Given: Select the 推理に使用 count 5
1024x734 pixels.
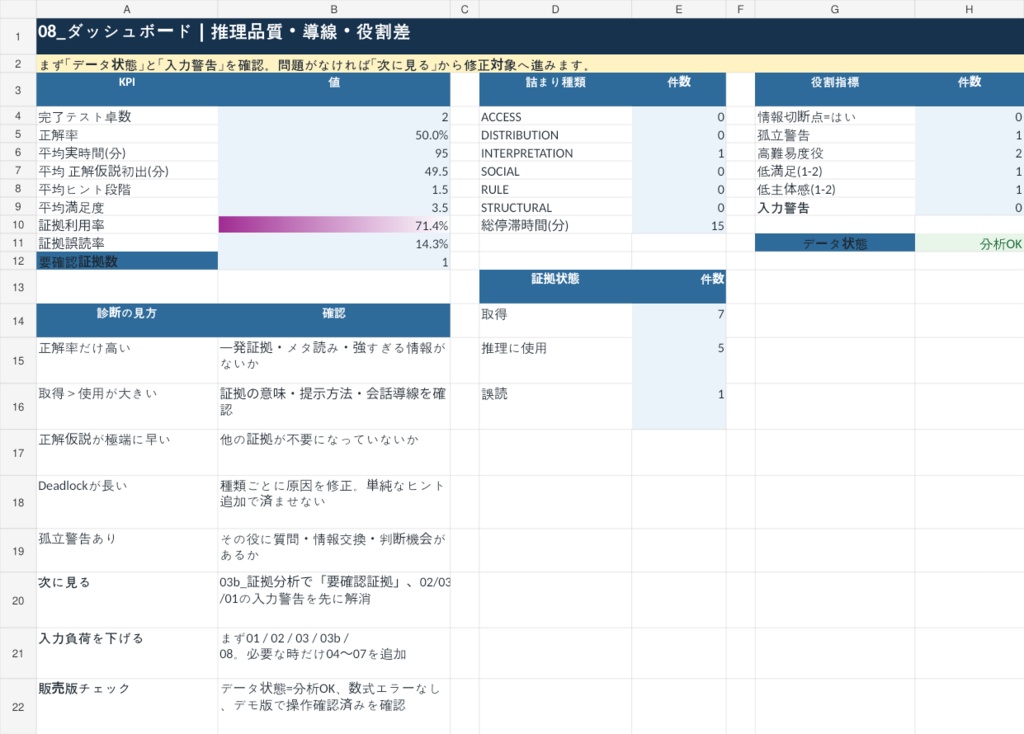Looking at the screenshot, I should (679, 360).
